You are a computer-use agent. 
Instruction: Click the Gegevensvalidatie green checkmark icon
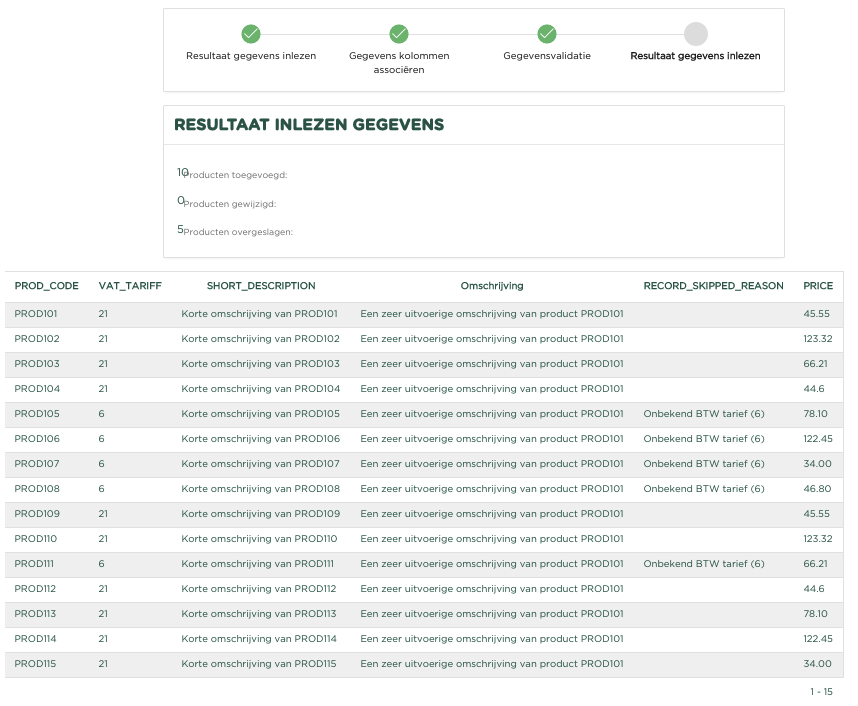tap(547, 34)
